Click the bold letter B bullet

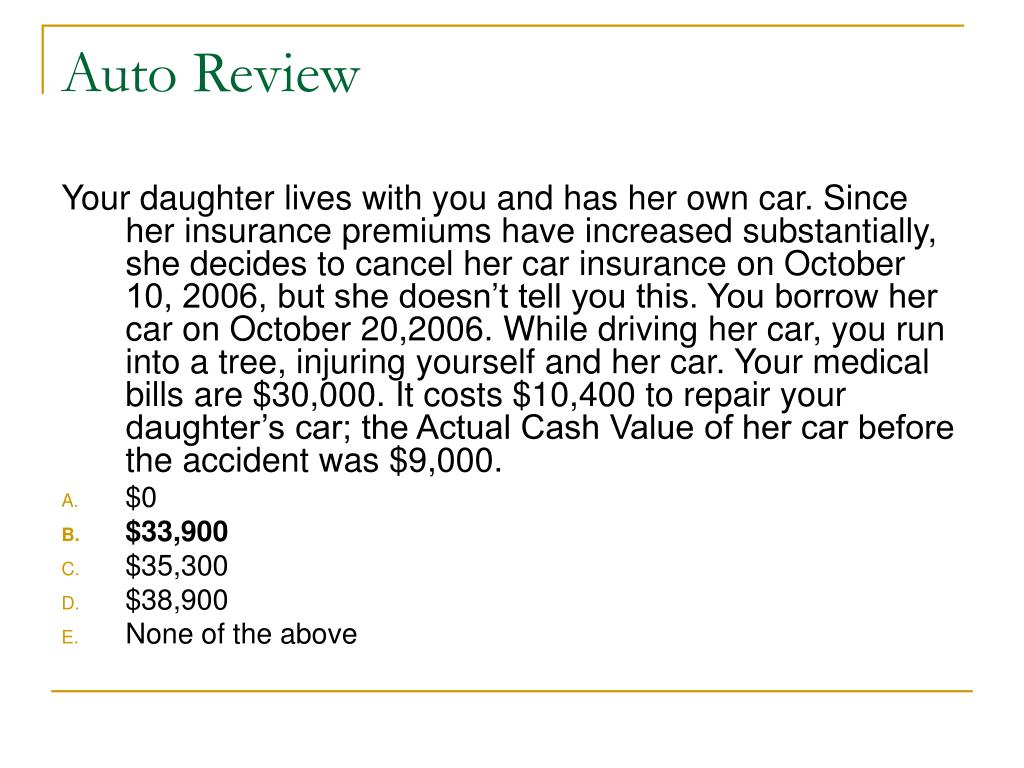click(71, 536)
